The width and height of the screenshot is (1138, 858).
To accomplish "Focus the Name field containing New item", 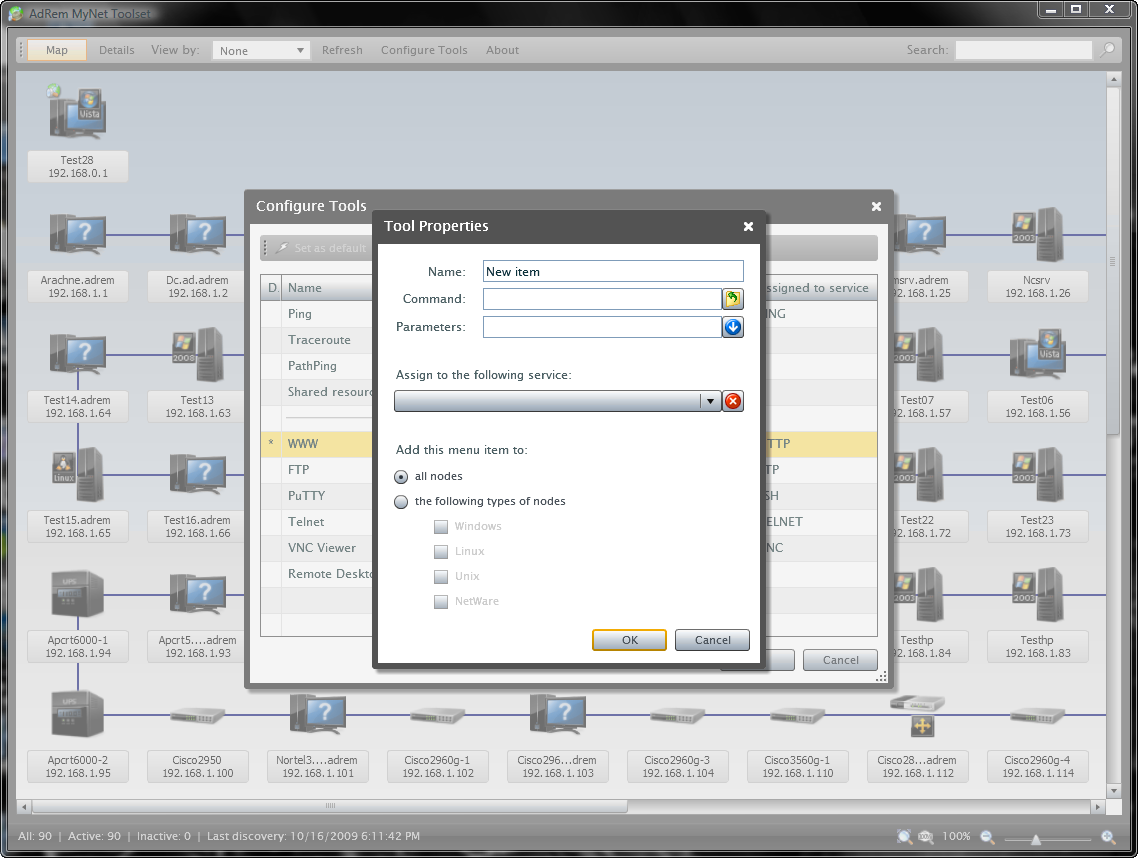I will tap(613, 271).
